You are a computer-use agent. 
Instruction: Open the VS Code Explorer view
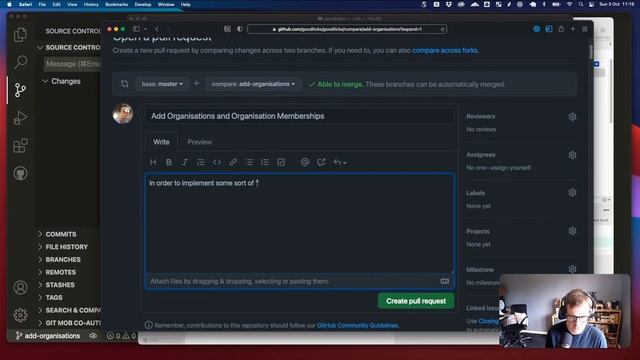pos(20,35)
